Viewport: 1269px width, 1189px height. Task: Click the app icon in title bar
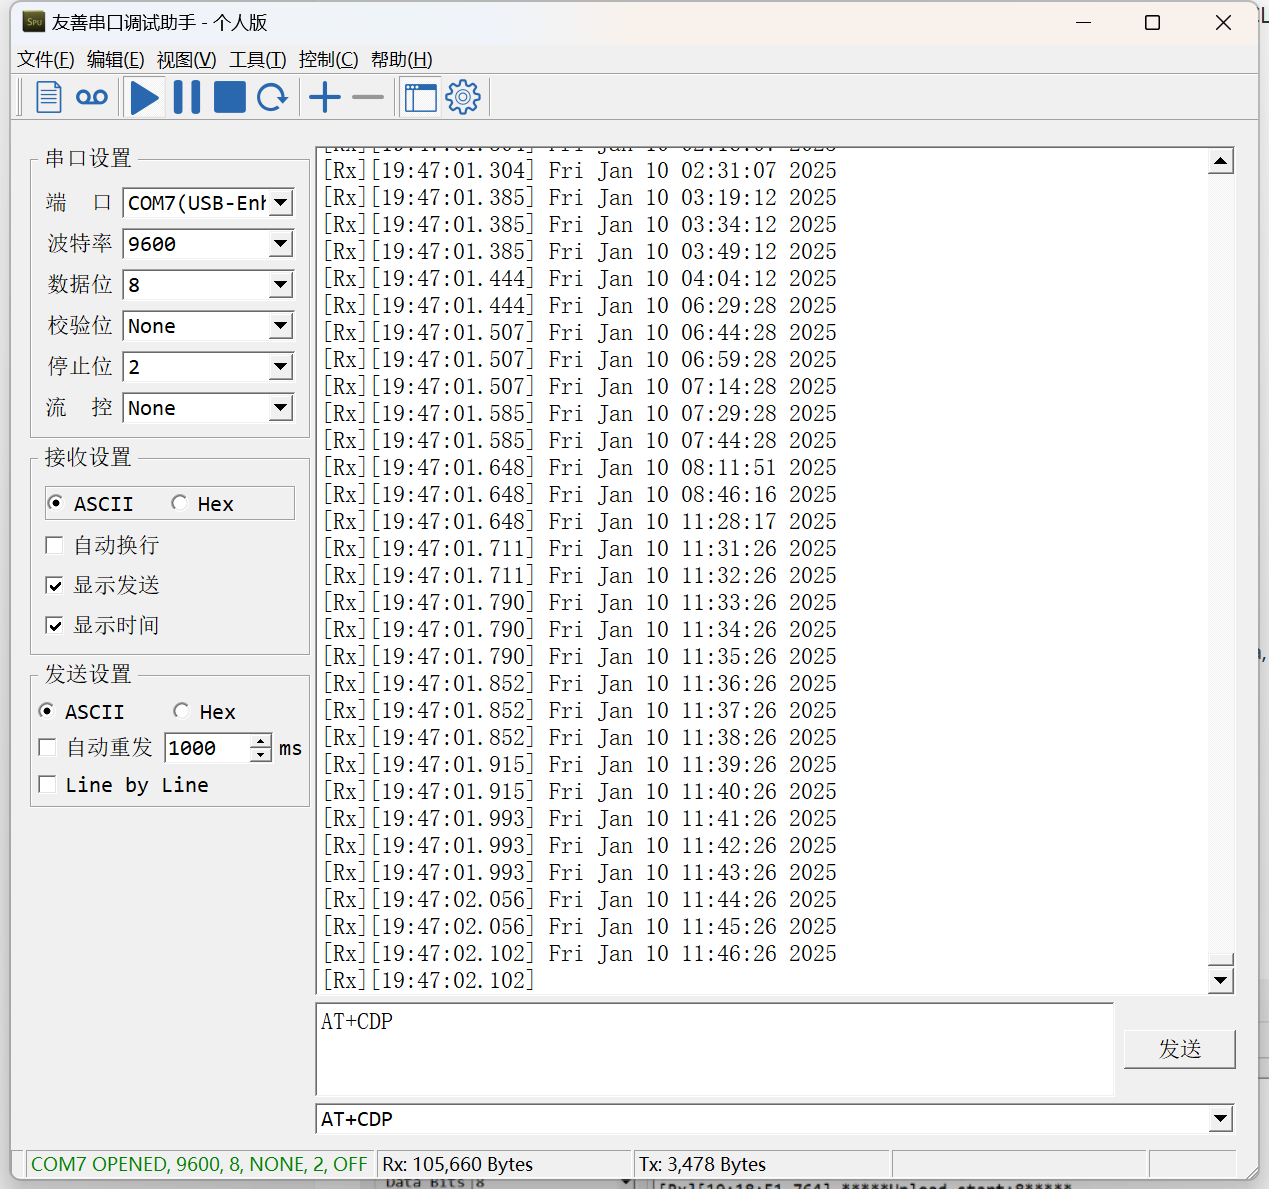point(34,21)
